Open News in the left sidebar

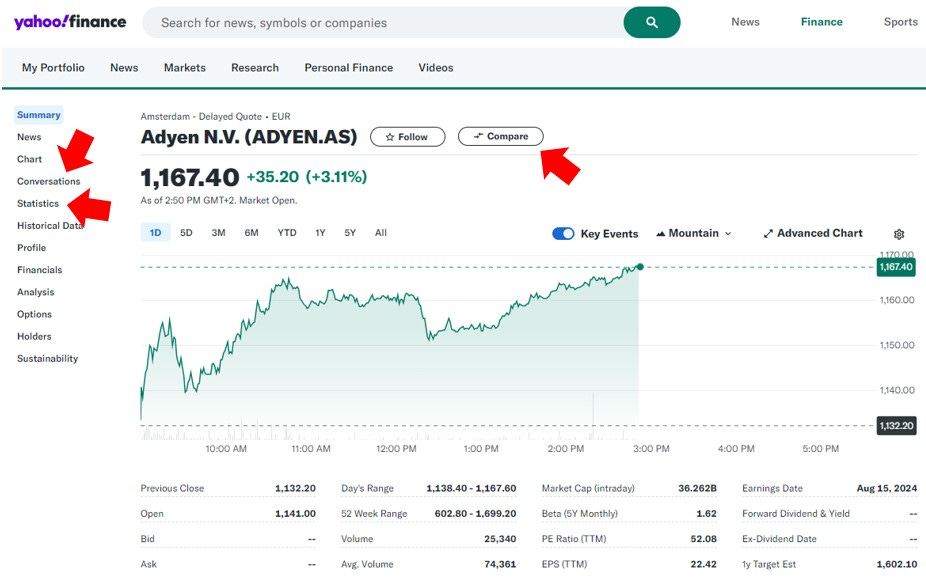[29, 137]
